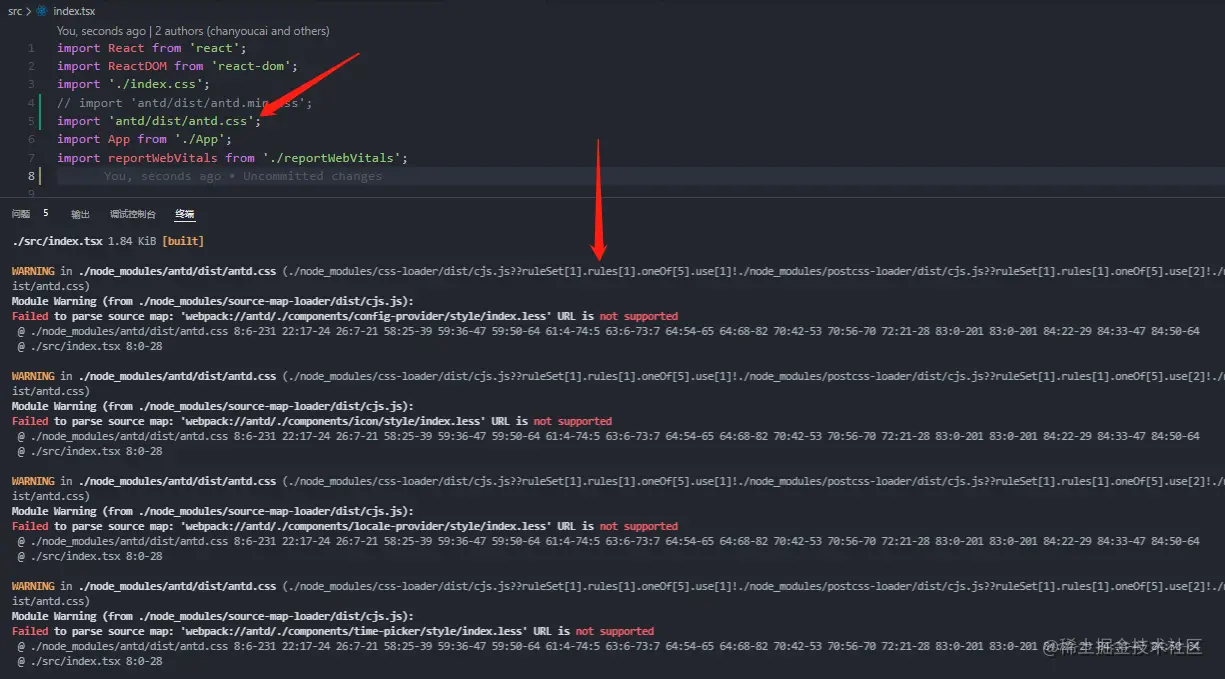Click the GitLens blame annotation on line 8
Viewport: 1225px width, 679px height.
click(244, 175)
